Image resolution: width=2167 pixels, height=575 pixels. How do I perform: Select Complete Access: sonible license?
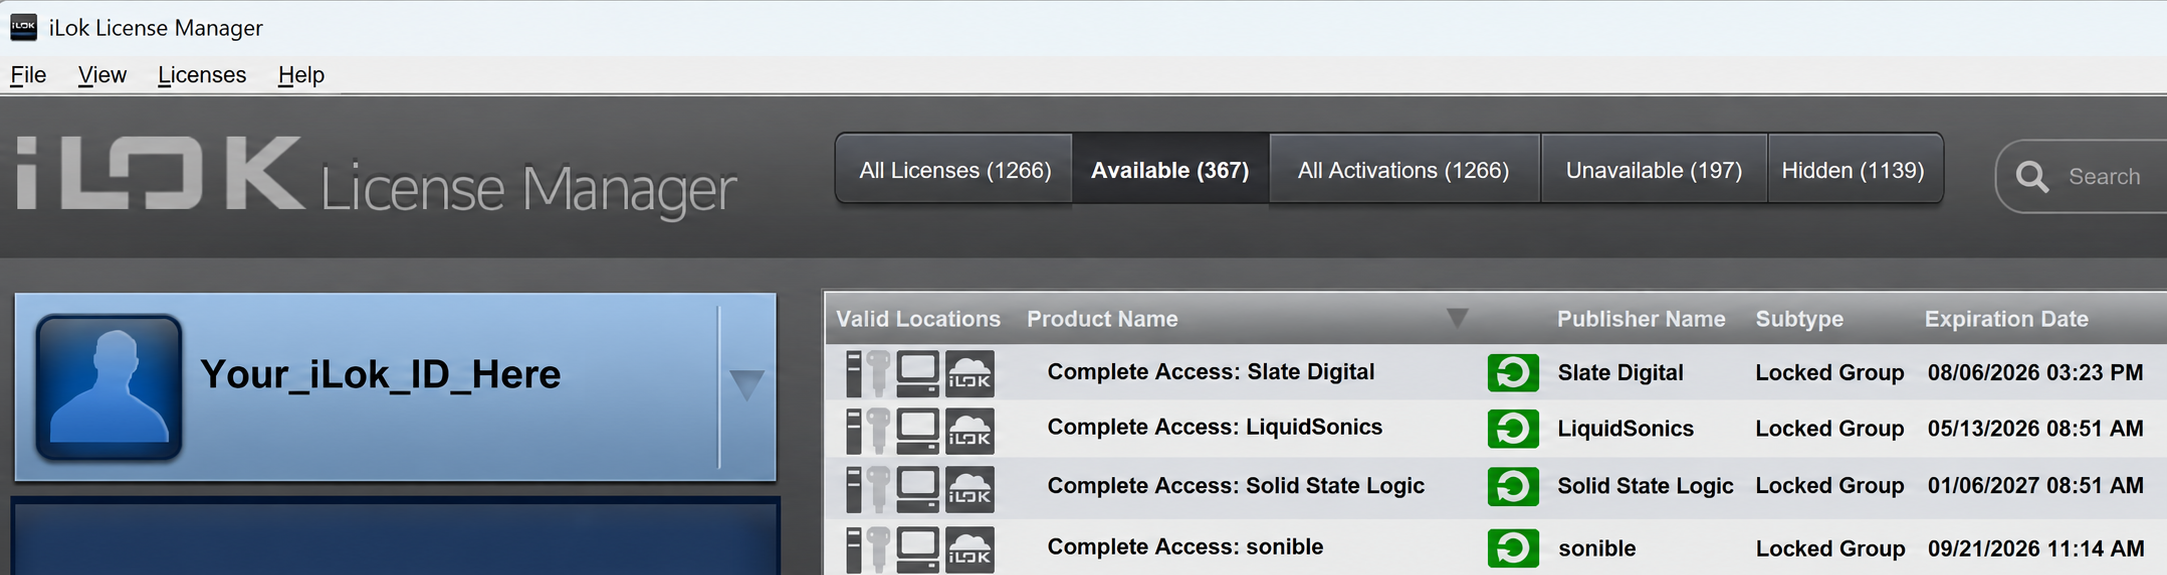coord(1185,547)
